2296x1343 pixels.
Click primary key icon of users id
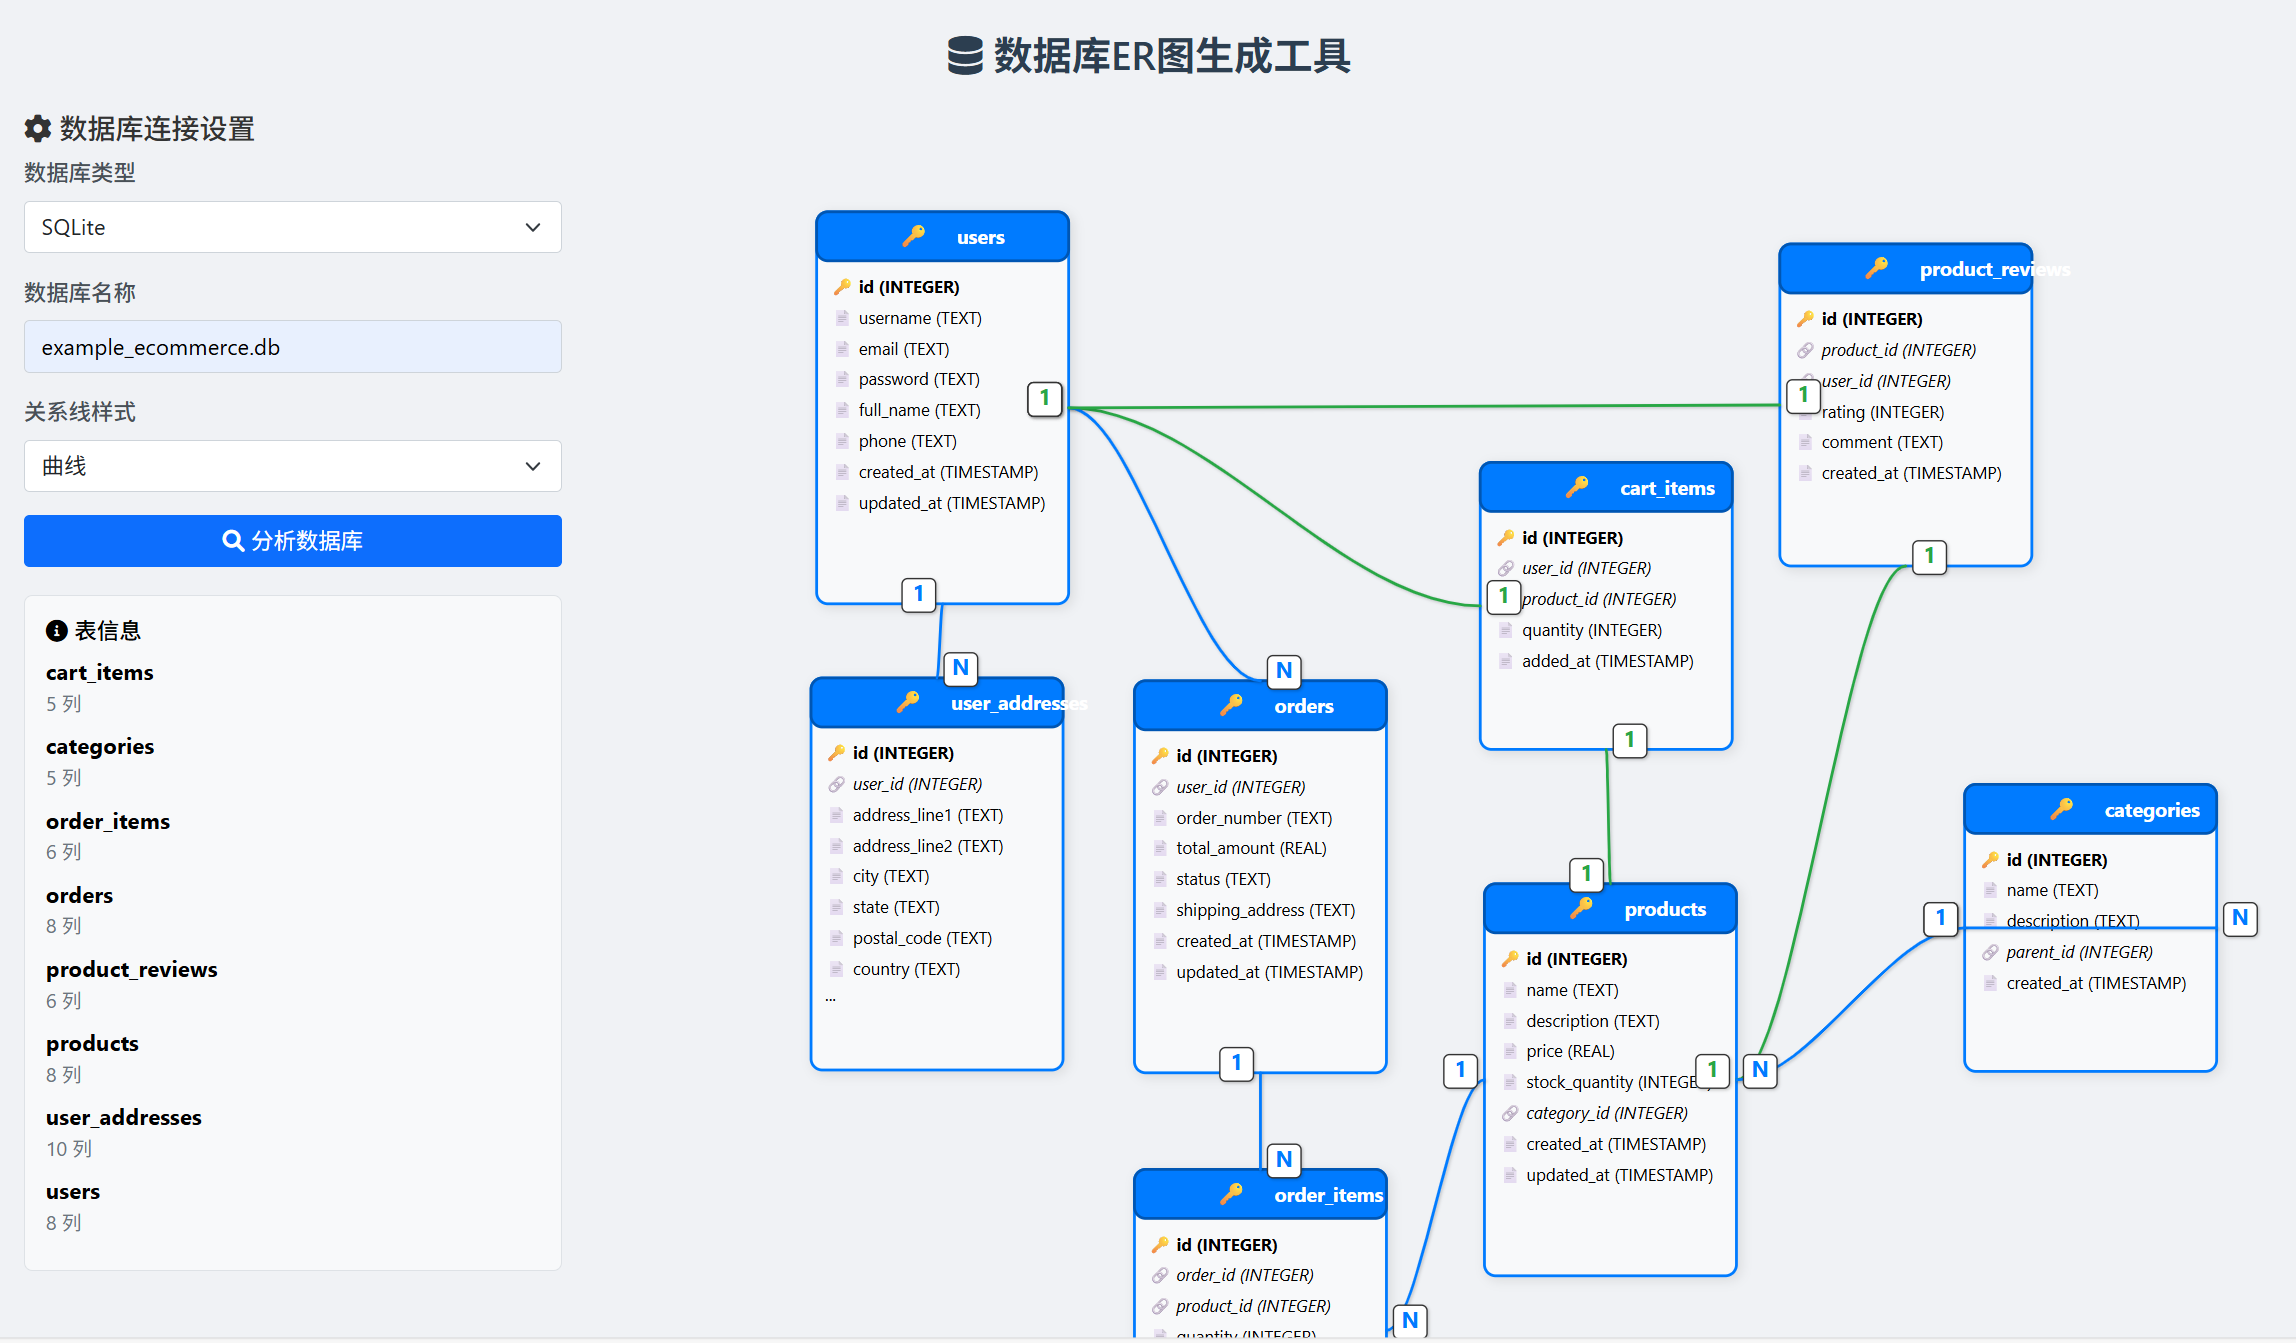coord(842,287)
